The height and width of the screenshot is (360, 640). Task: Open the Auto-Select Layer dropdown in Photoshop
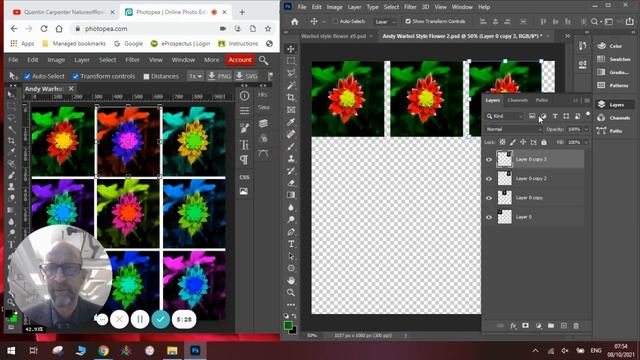pos(385,22)
